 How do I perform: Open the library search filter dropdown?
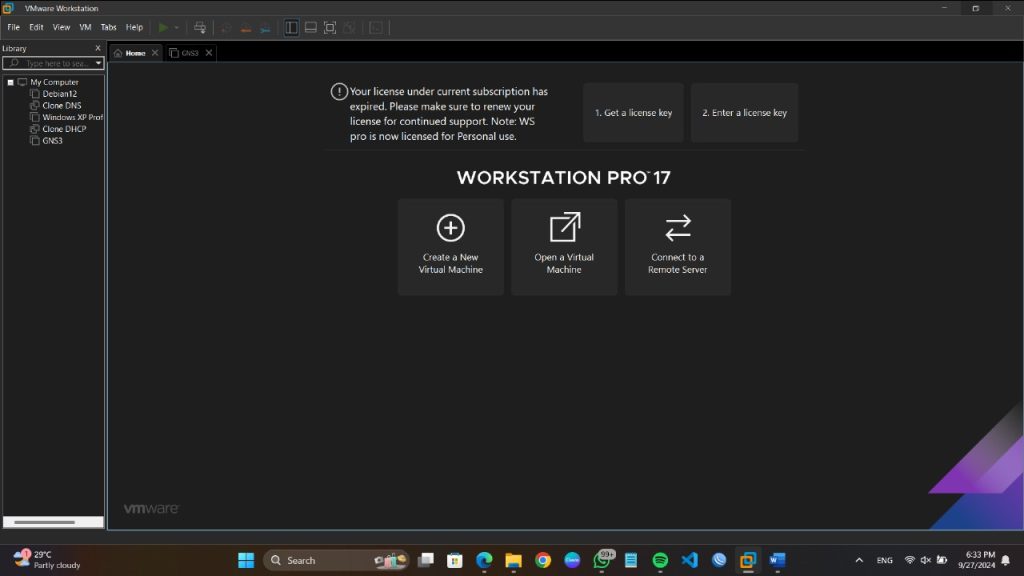(98, 63)
